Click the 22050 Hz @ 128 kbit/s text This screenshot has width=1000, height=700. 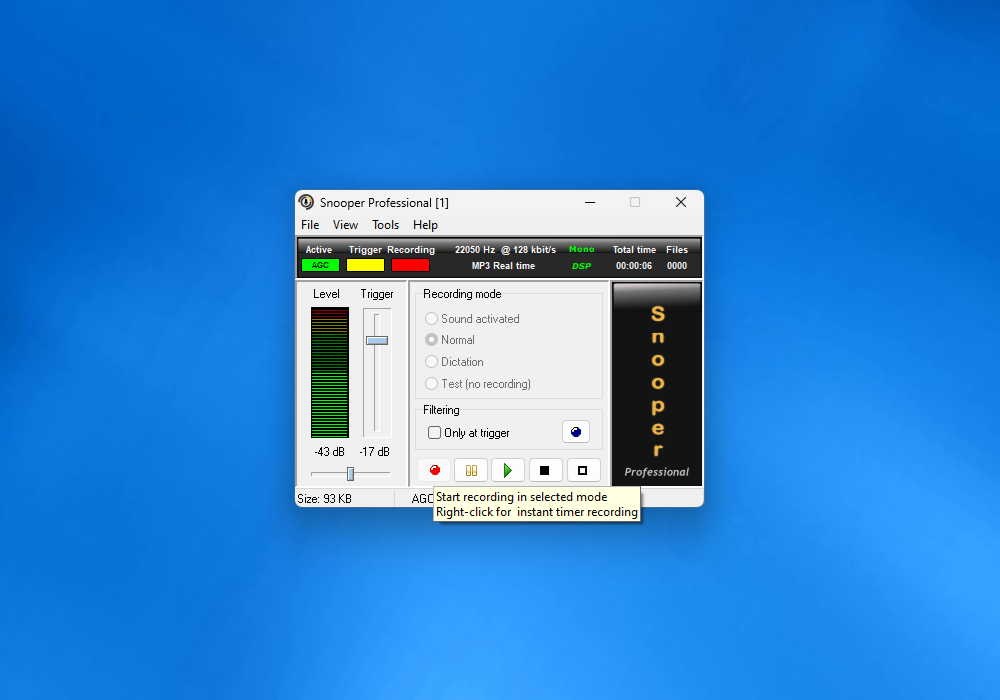point(505,250)
